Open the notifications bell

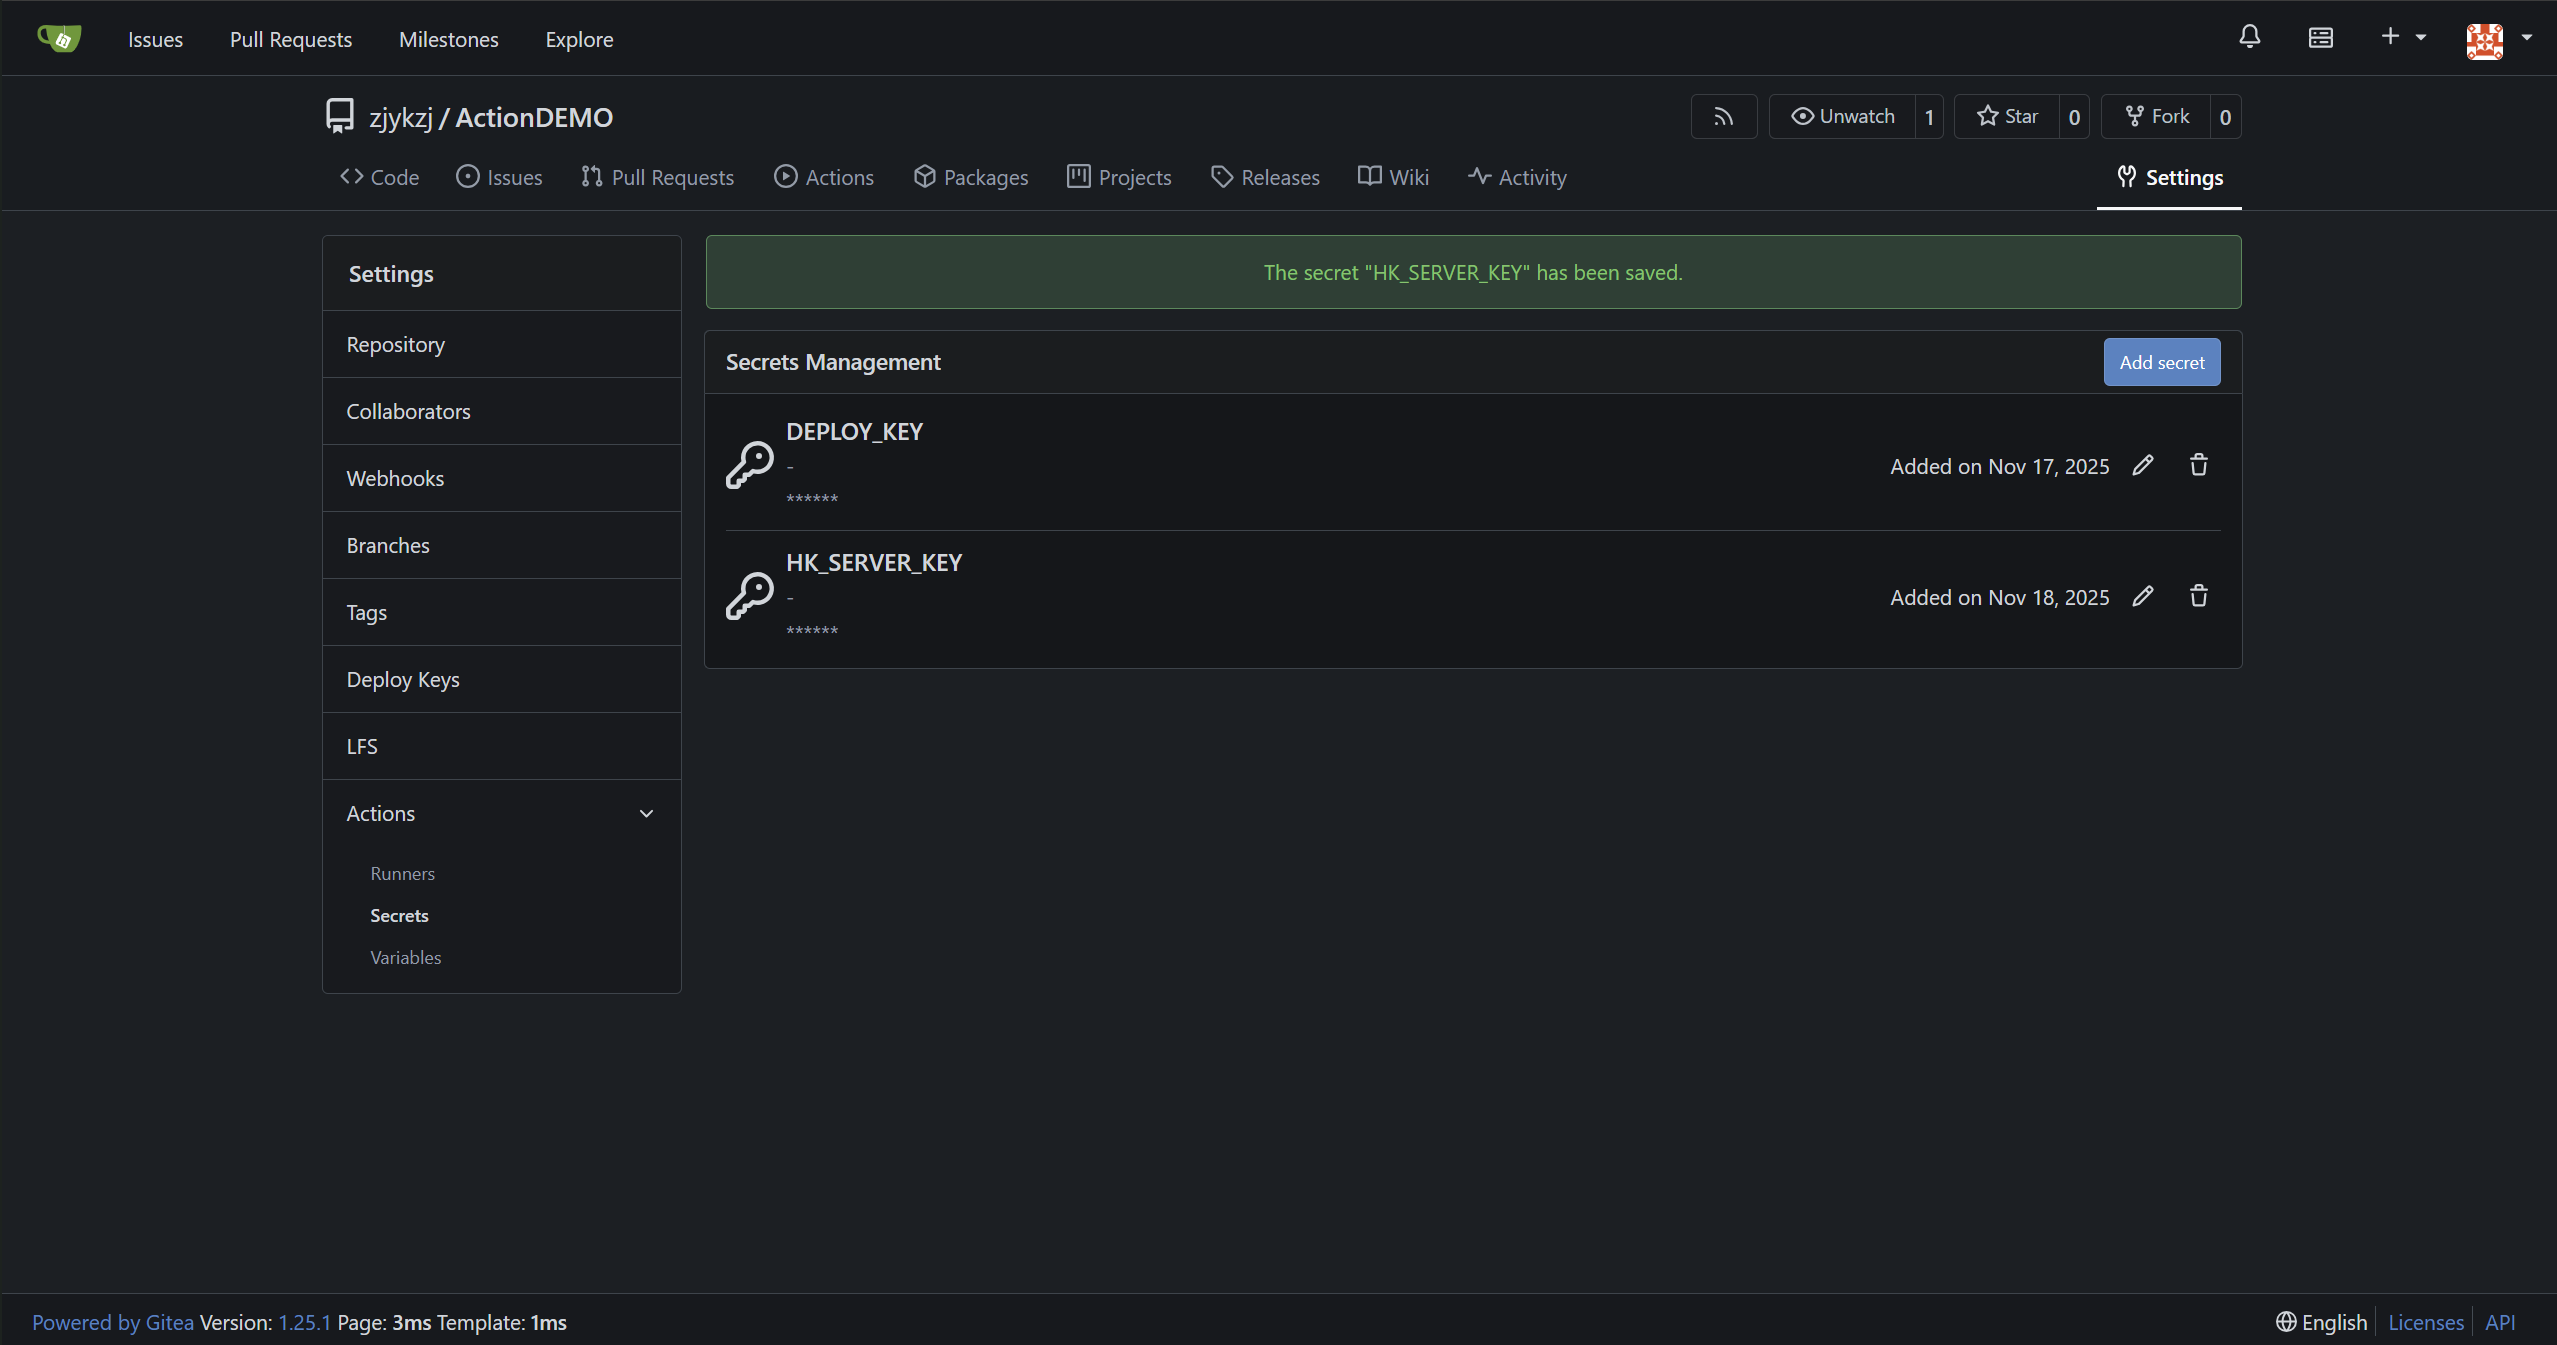pos(2249,38)
